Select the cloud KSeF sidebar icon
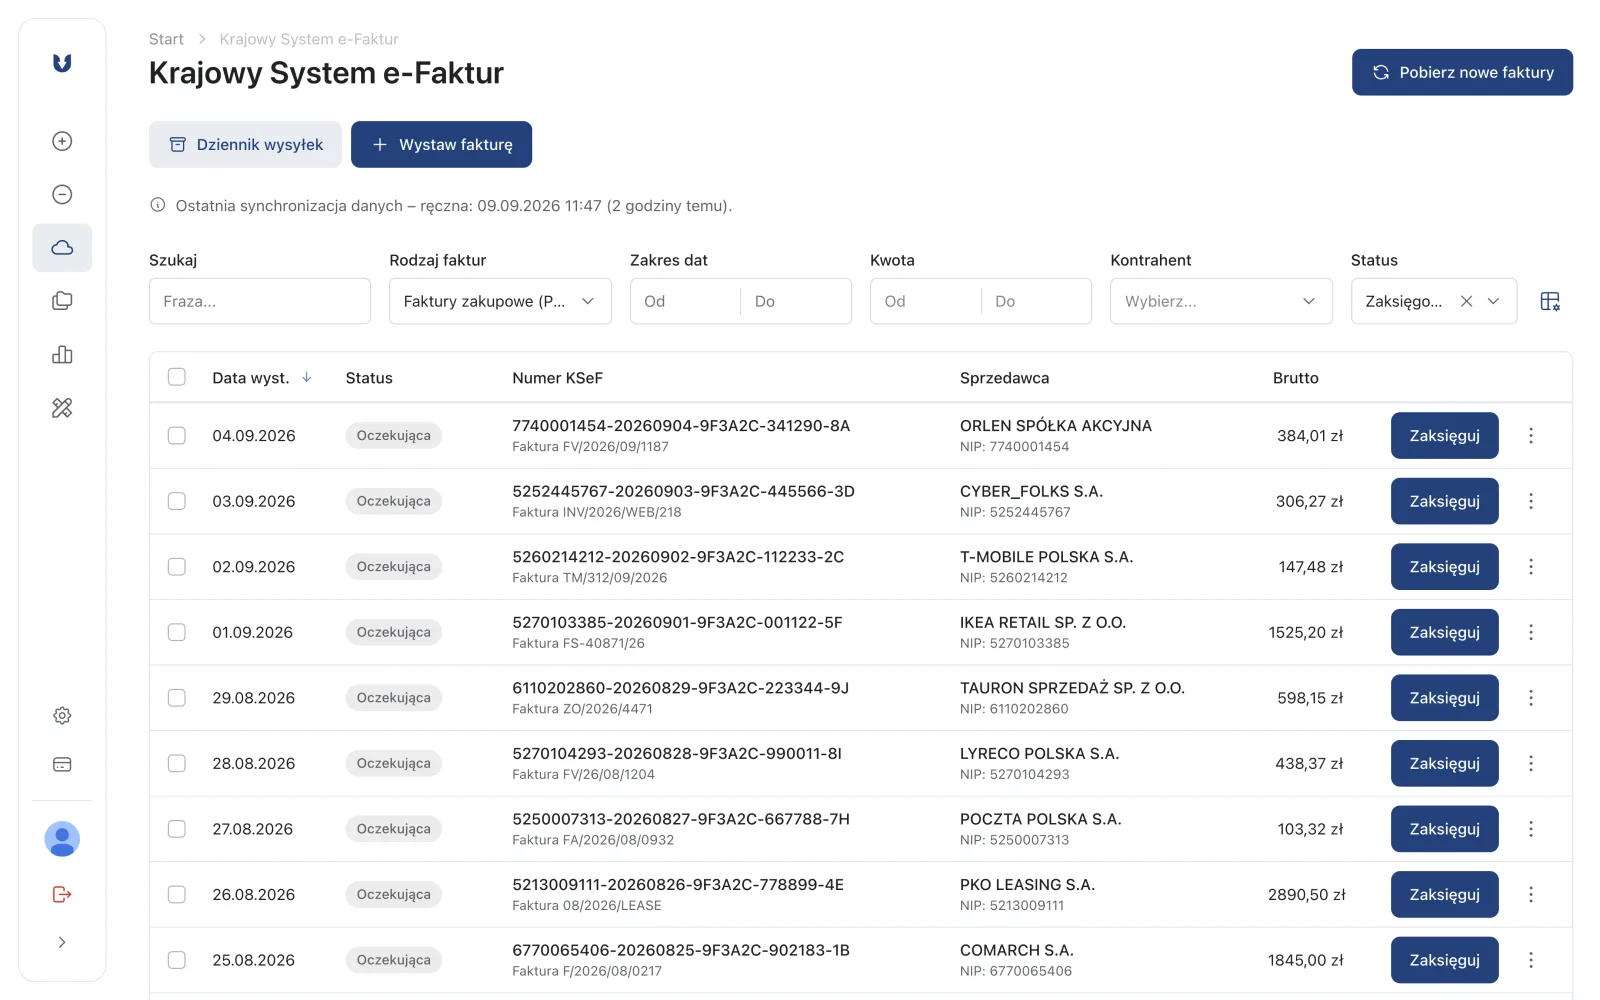Image resolution: width=1600 pixels, height=1000 pixels. point(62,248)
